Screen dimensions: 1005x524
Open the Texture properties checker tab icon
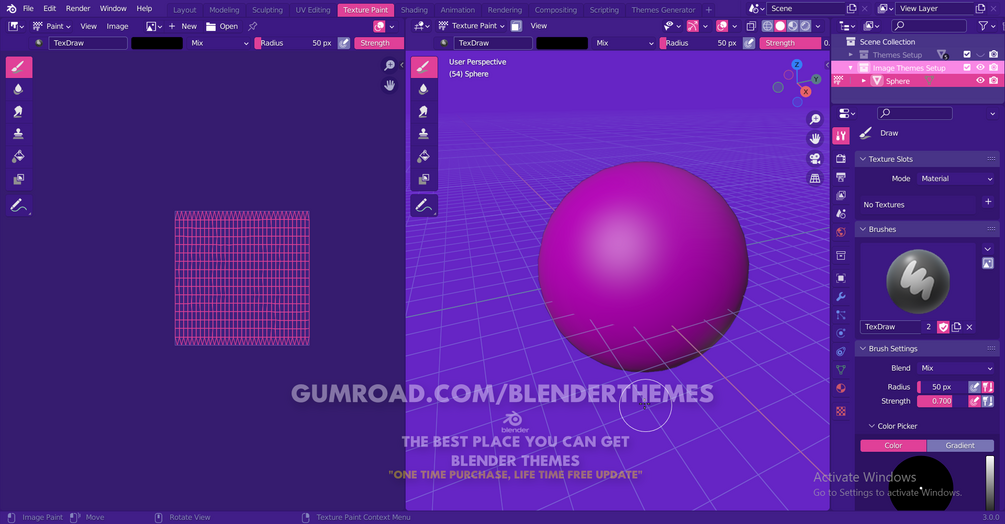click(x=841, y=411)
